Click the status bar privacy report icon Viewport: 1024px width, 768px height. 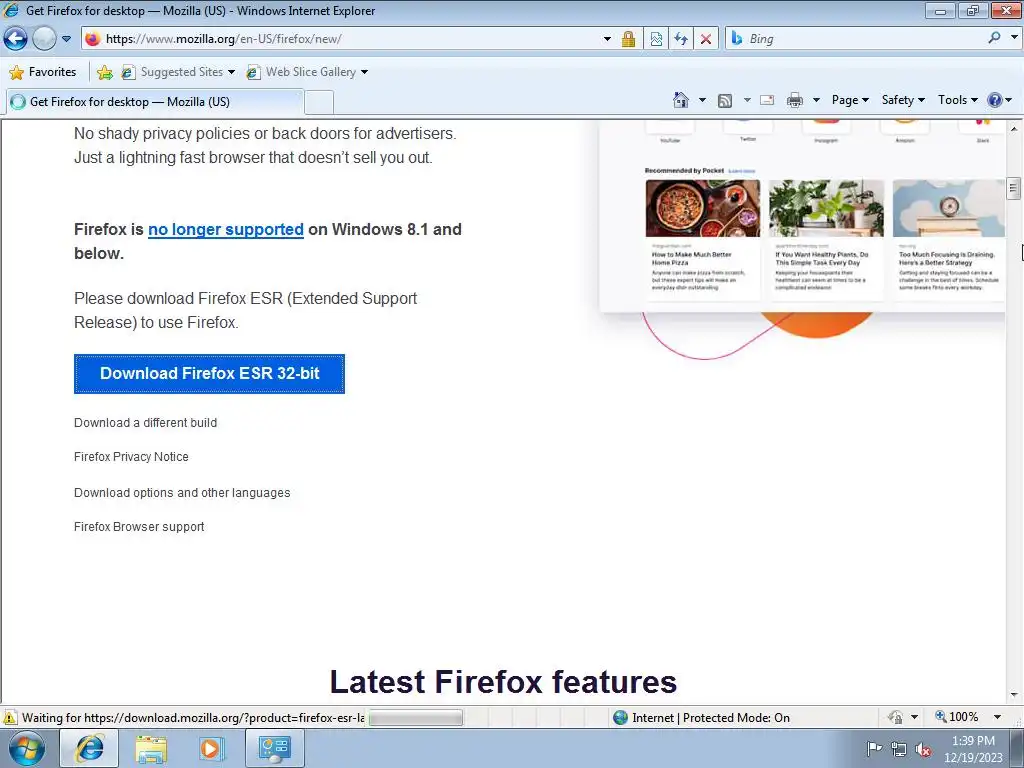pos(895,717)
